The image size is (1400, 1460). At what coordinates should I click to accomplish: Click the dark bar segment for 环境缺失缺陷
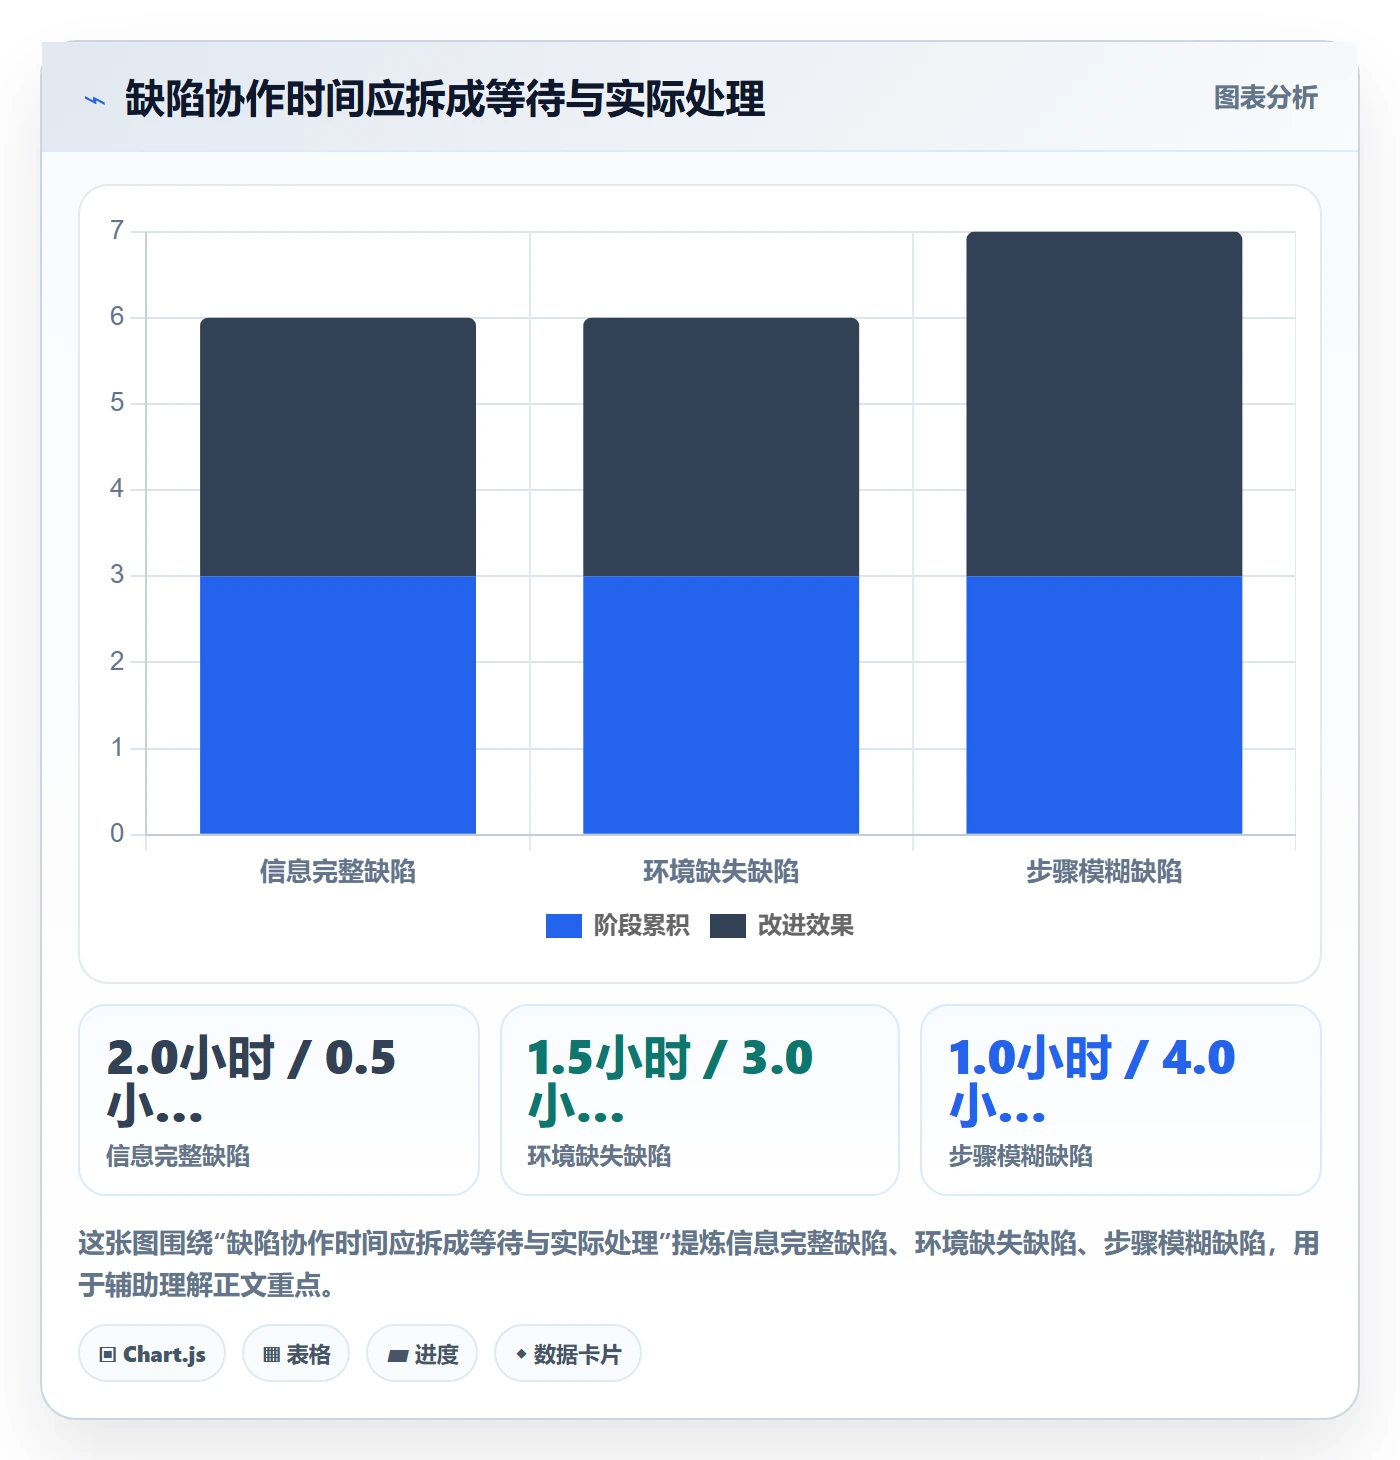(721, 447)
